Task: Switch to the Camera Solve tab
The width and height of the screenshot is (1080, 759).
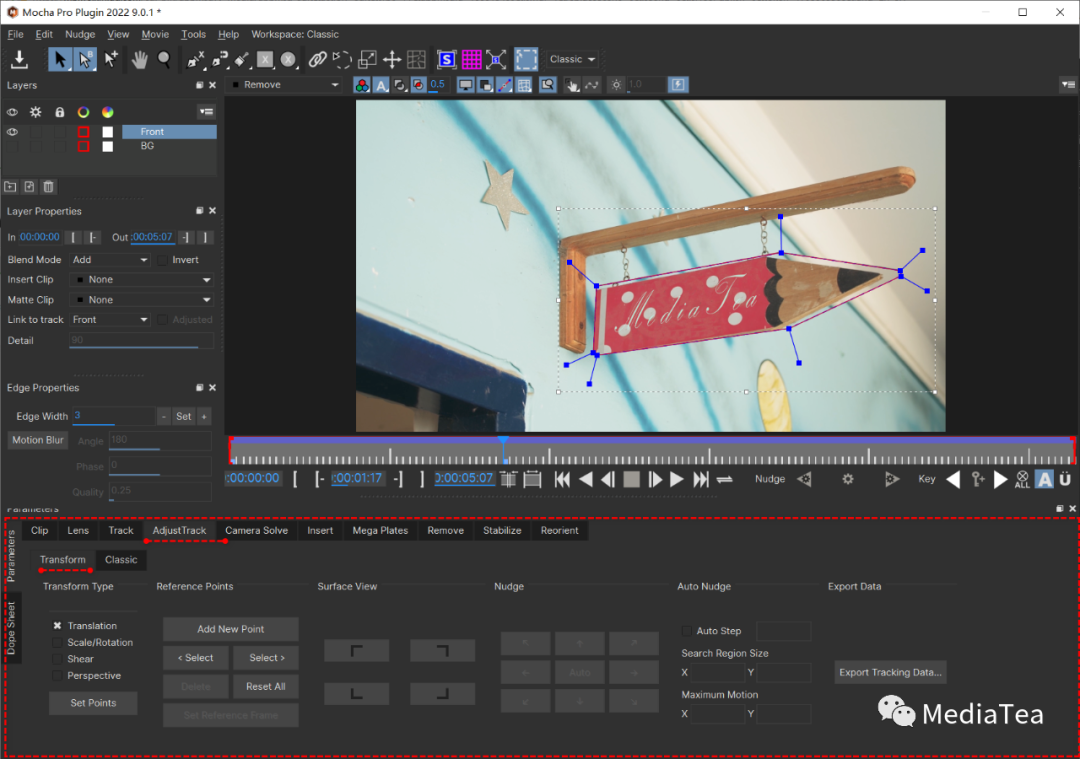Action: (x=256, y=530)
